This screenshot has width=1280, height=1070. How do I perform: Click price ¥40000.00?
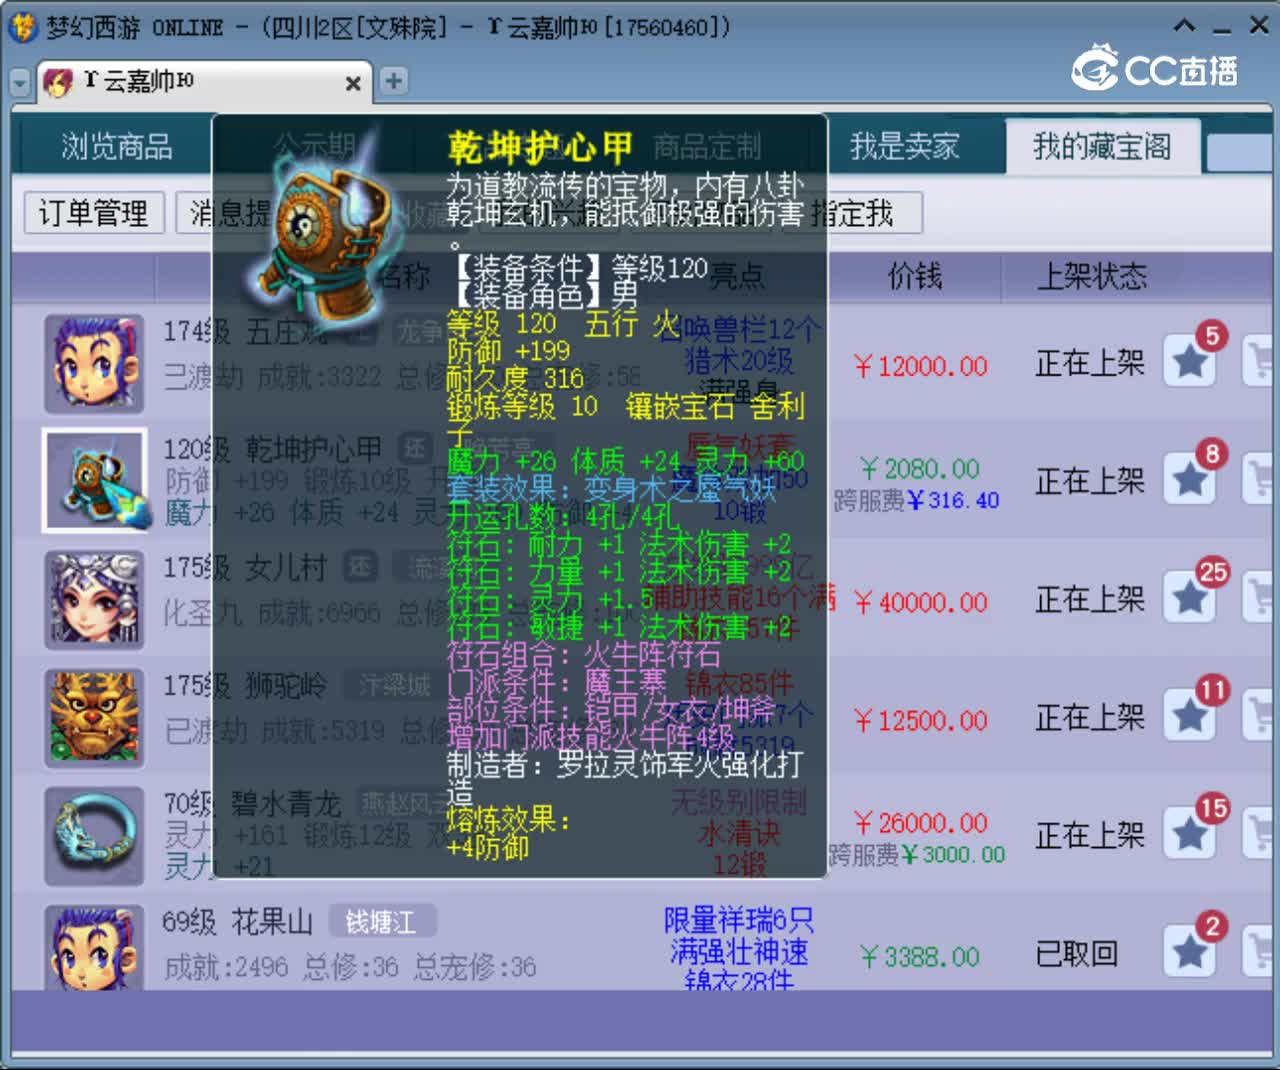tap(920, 603)
